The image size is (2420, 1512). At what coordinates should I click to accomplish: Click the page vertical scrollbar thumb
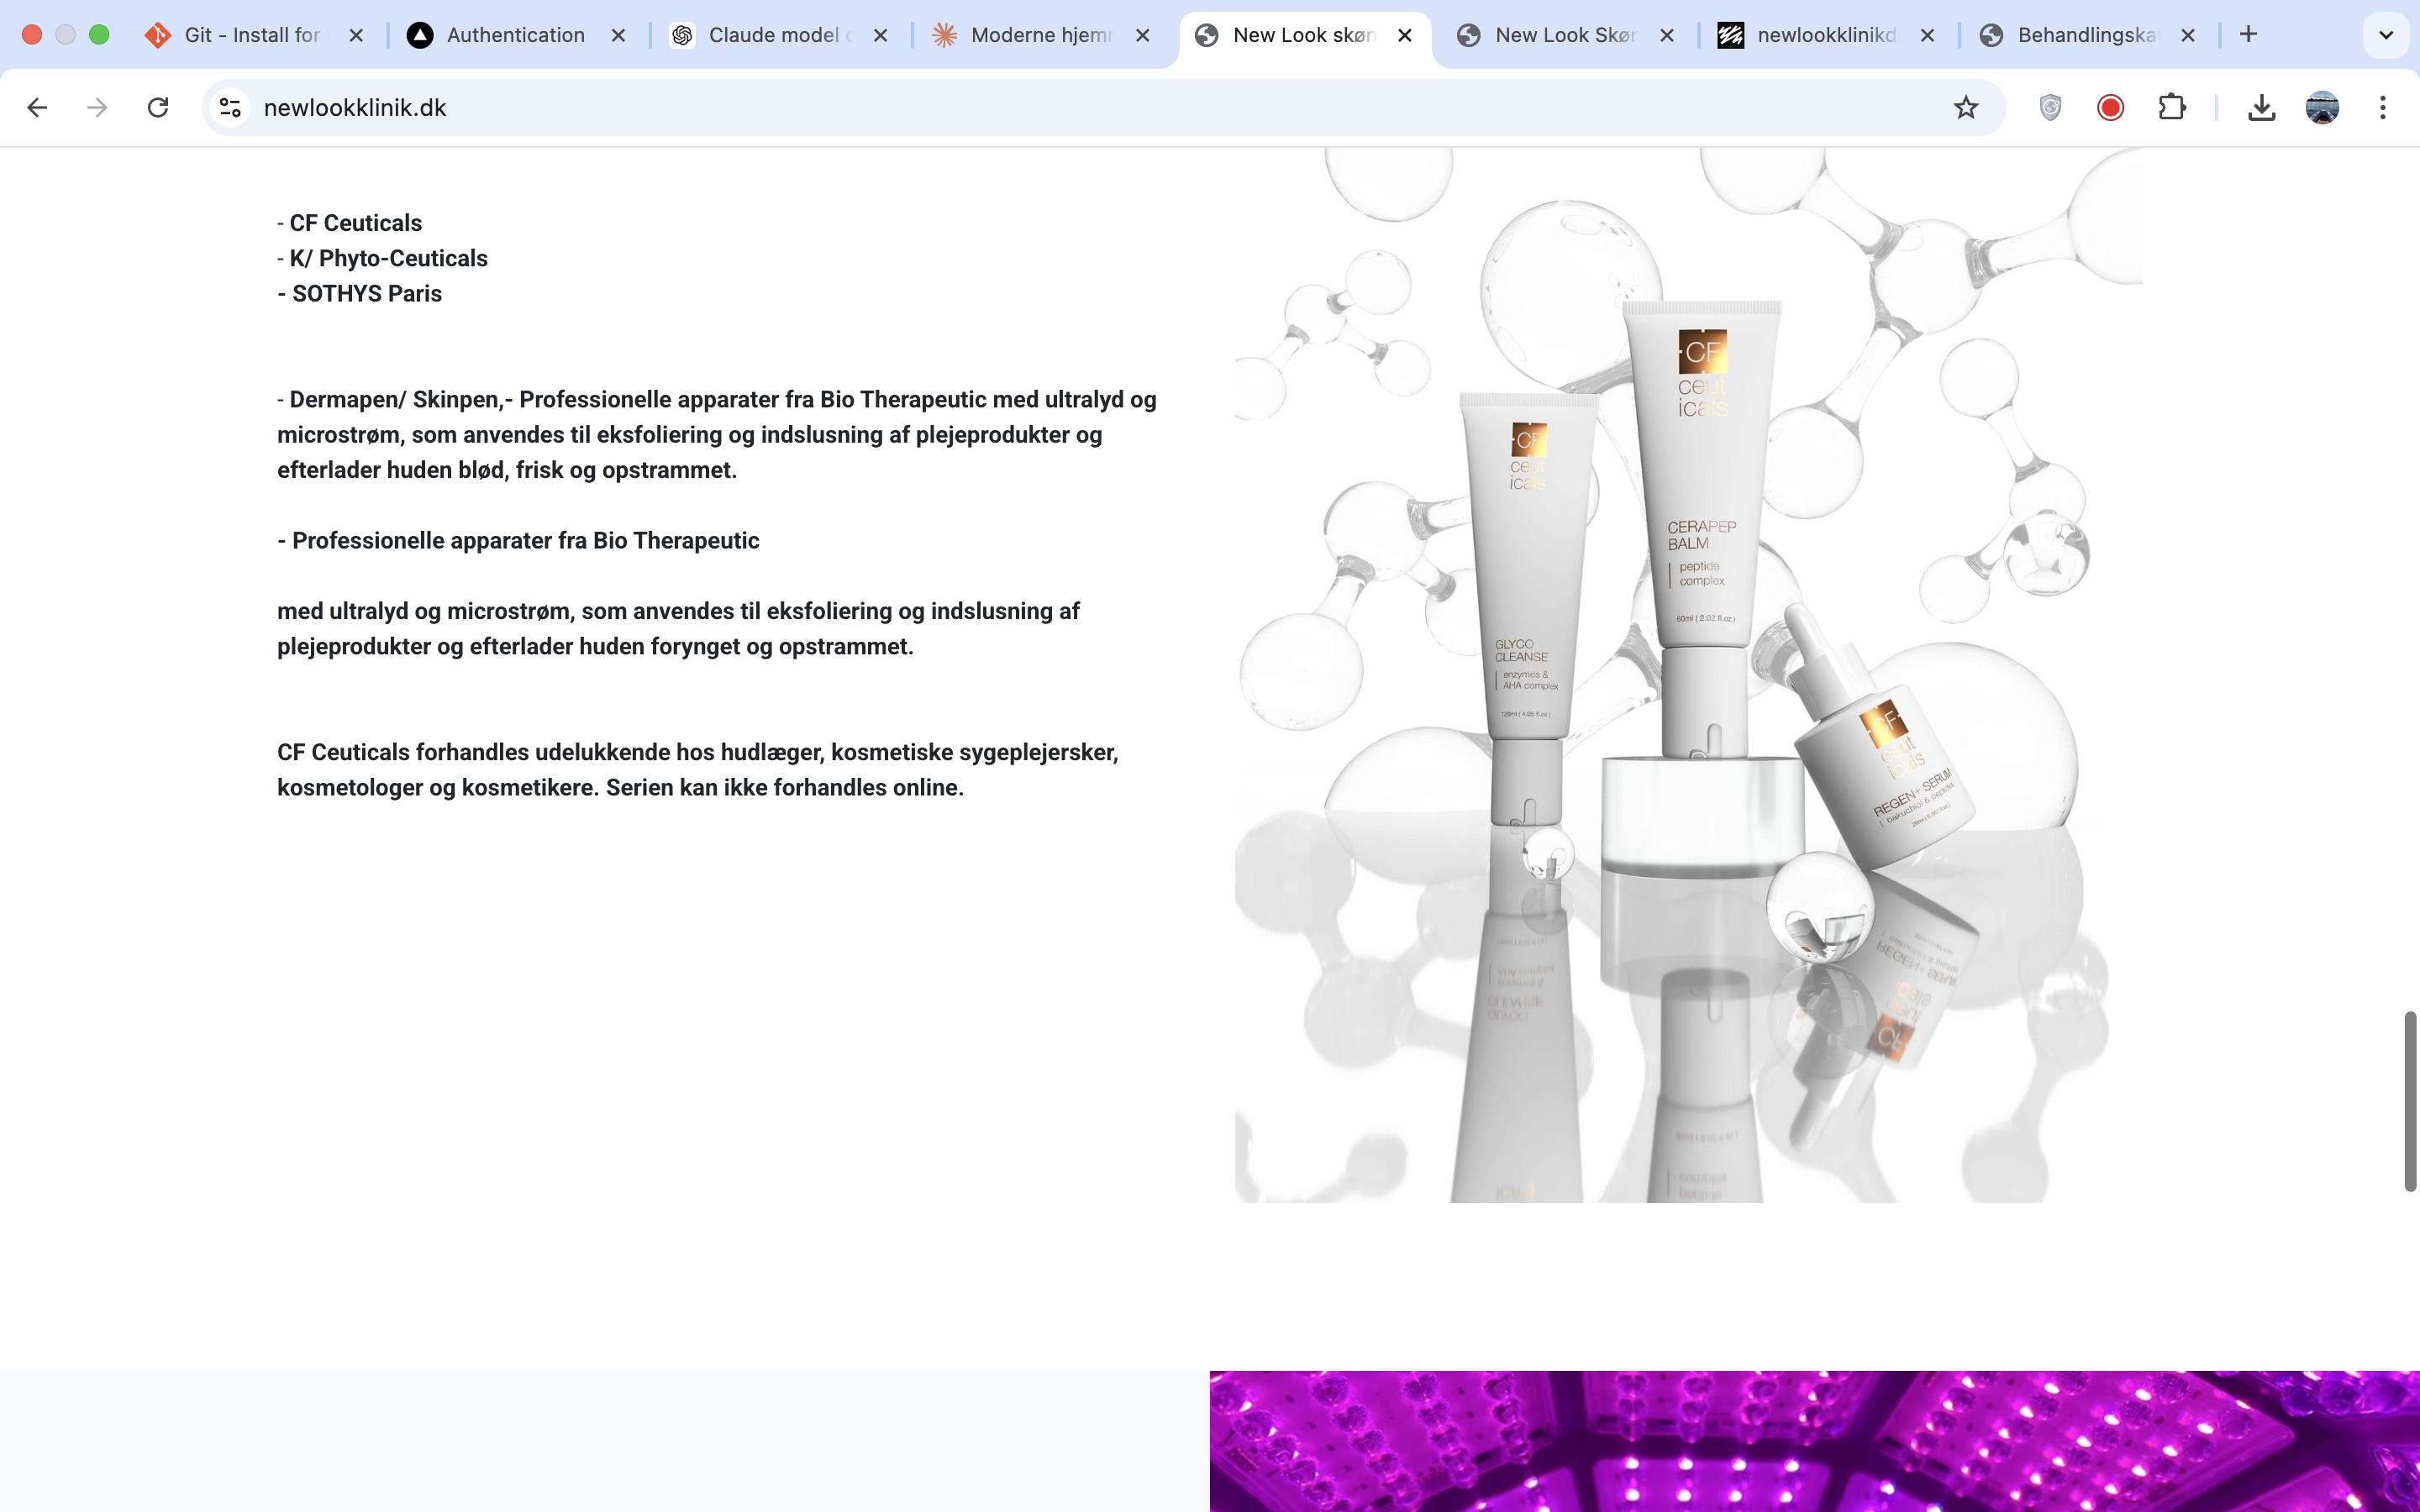coord(2410,1100)
